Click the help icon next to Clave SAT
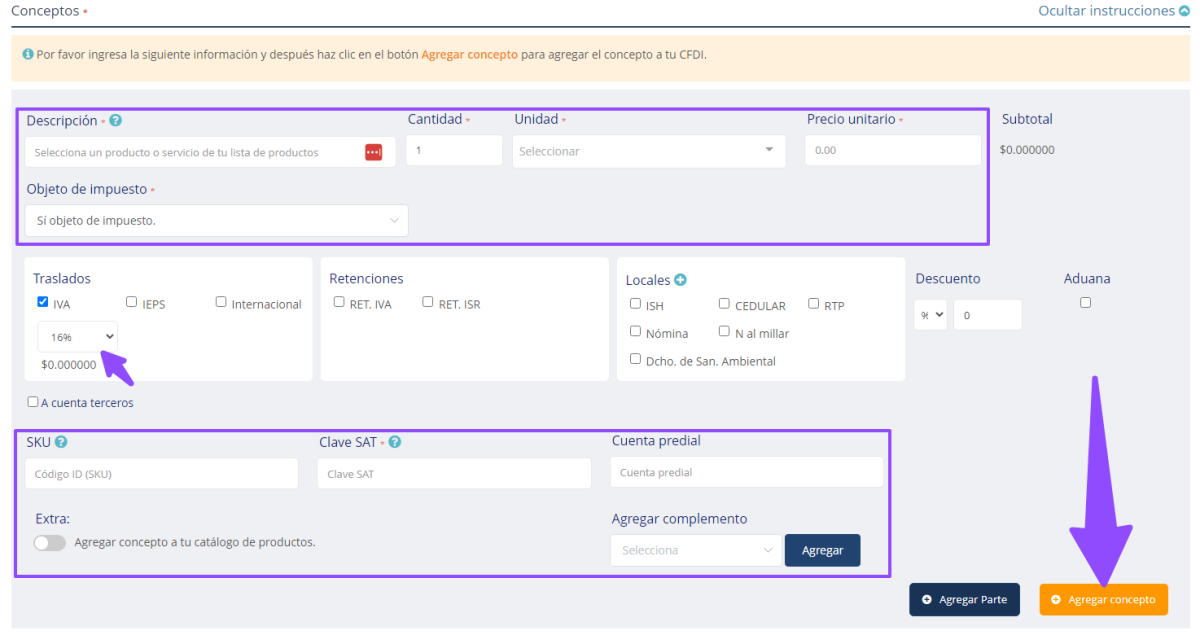 (x=395, y=442)
